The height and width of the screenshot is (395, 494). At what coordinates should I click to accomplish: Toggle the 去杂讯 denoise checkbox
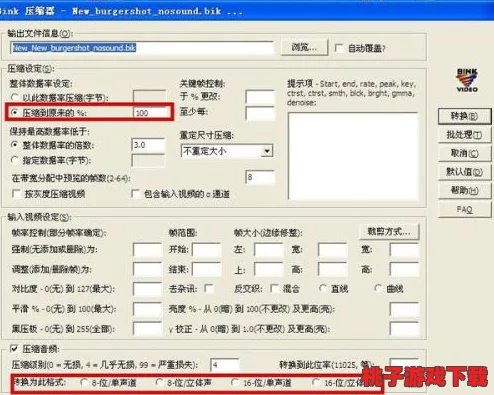[209, 288]
